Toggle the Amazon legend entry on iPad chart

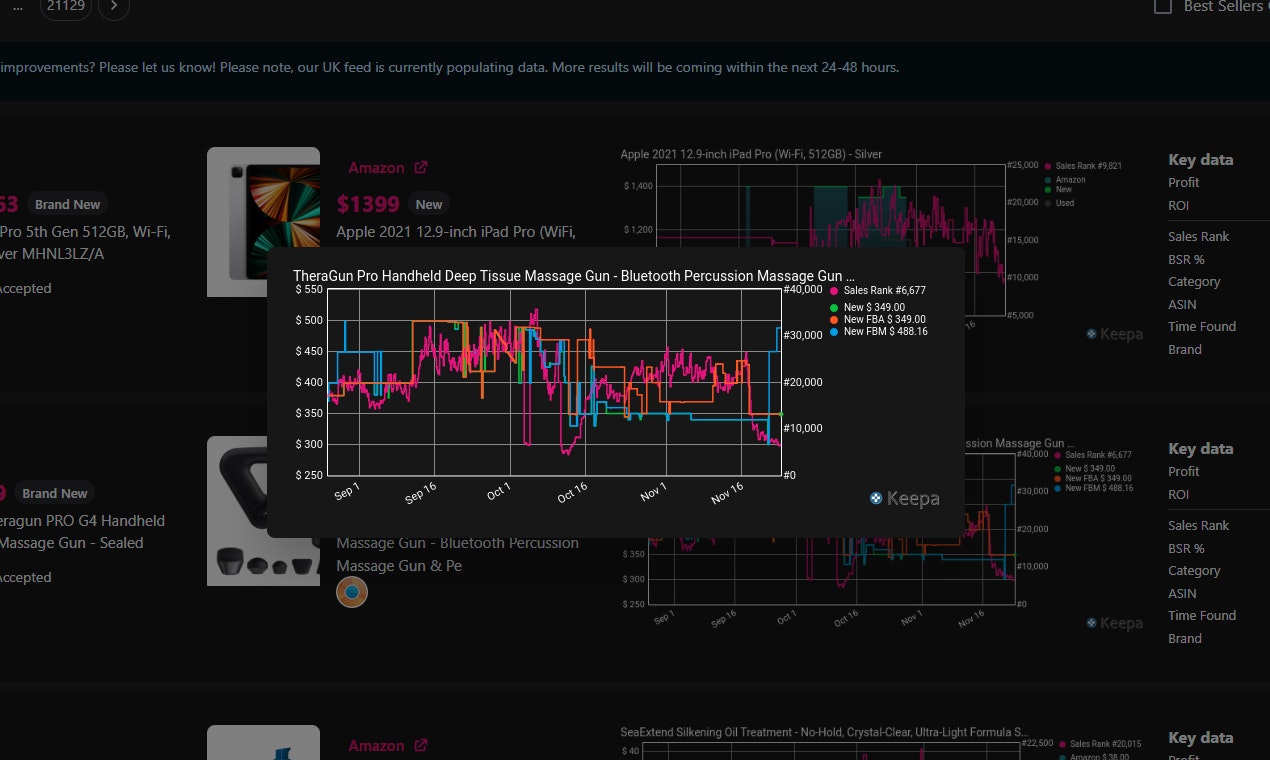(x=1063, y=180)
